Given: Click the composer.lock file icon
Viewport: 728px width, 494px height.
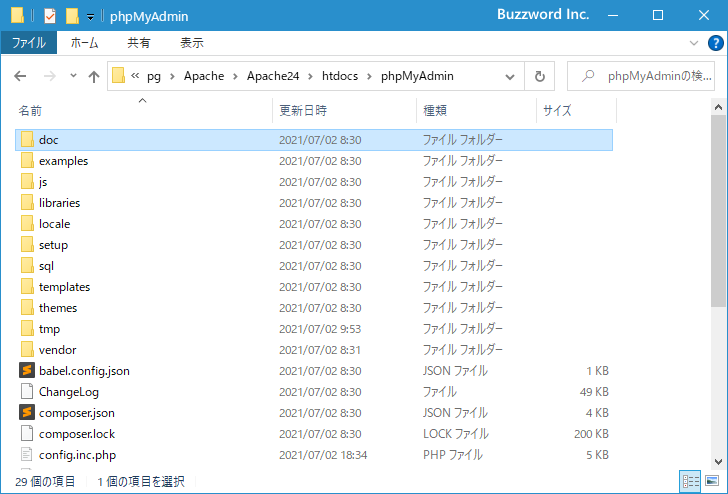Looking at the screenshot, I should pyautogui.click(x=27, y=434).
